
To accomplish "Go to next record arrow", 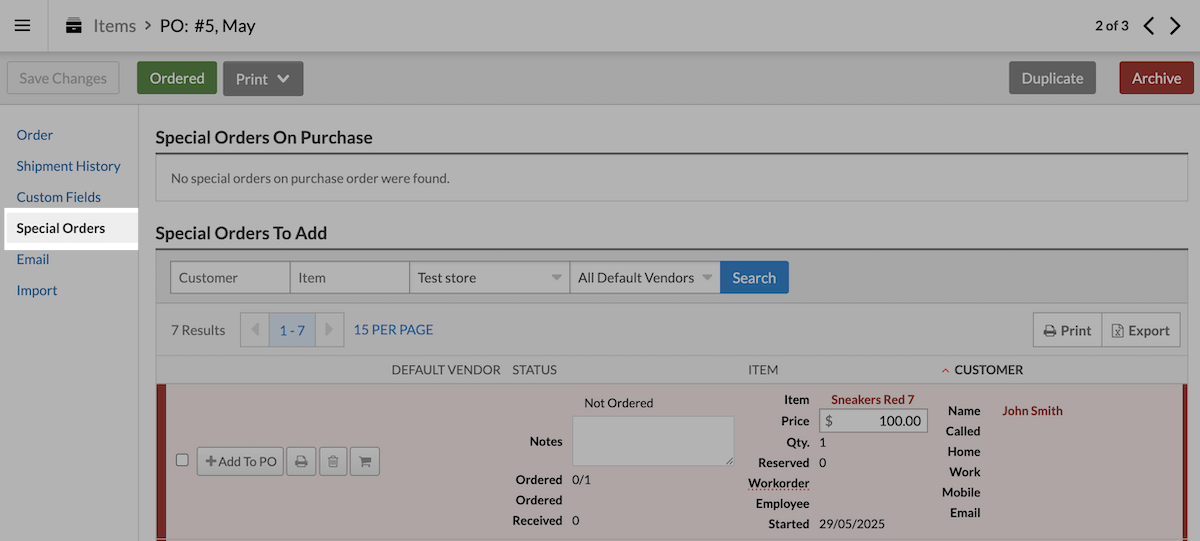I will [1176, 26].
